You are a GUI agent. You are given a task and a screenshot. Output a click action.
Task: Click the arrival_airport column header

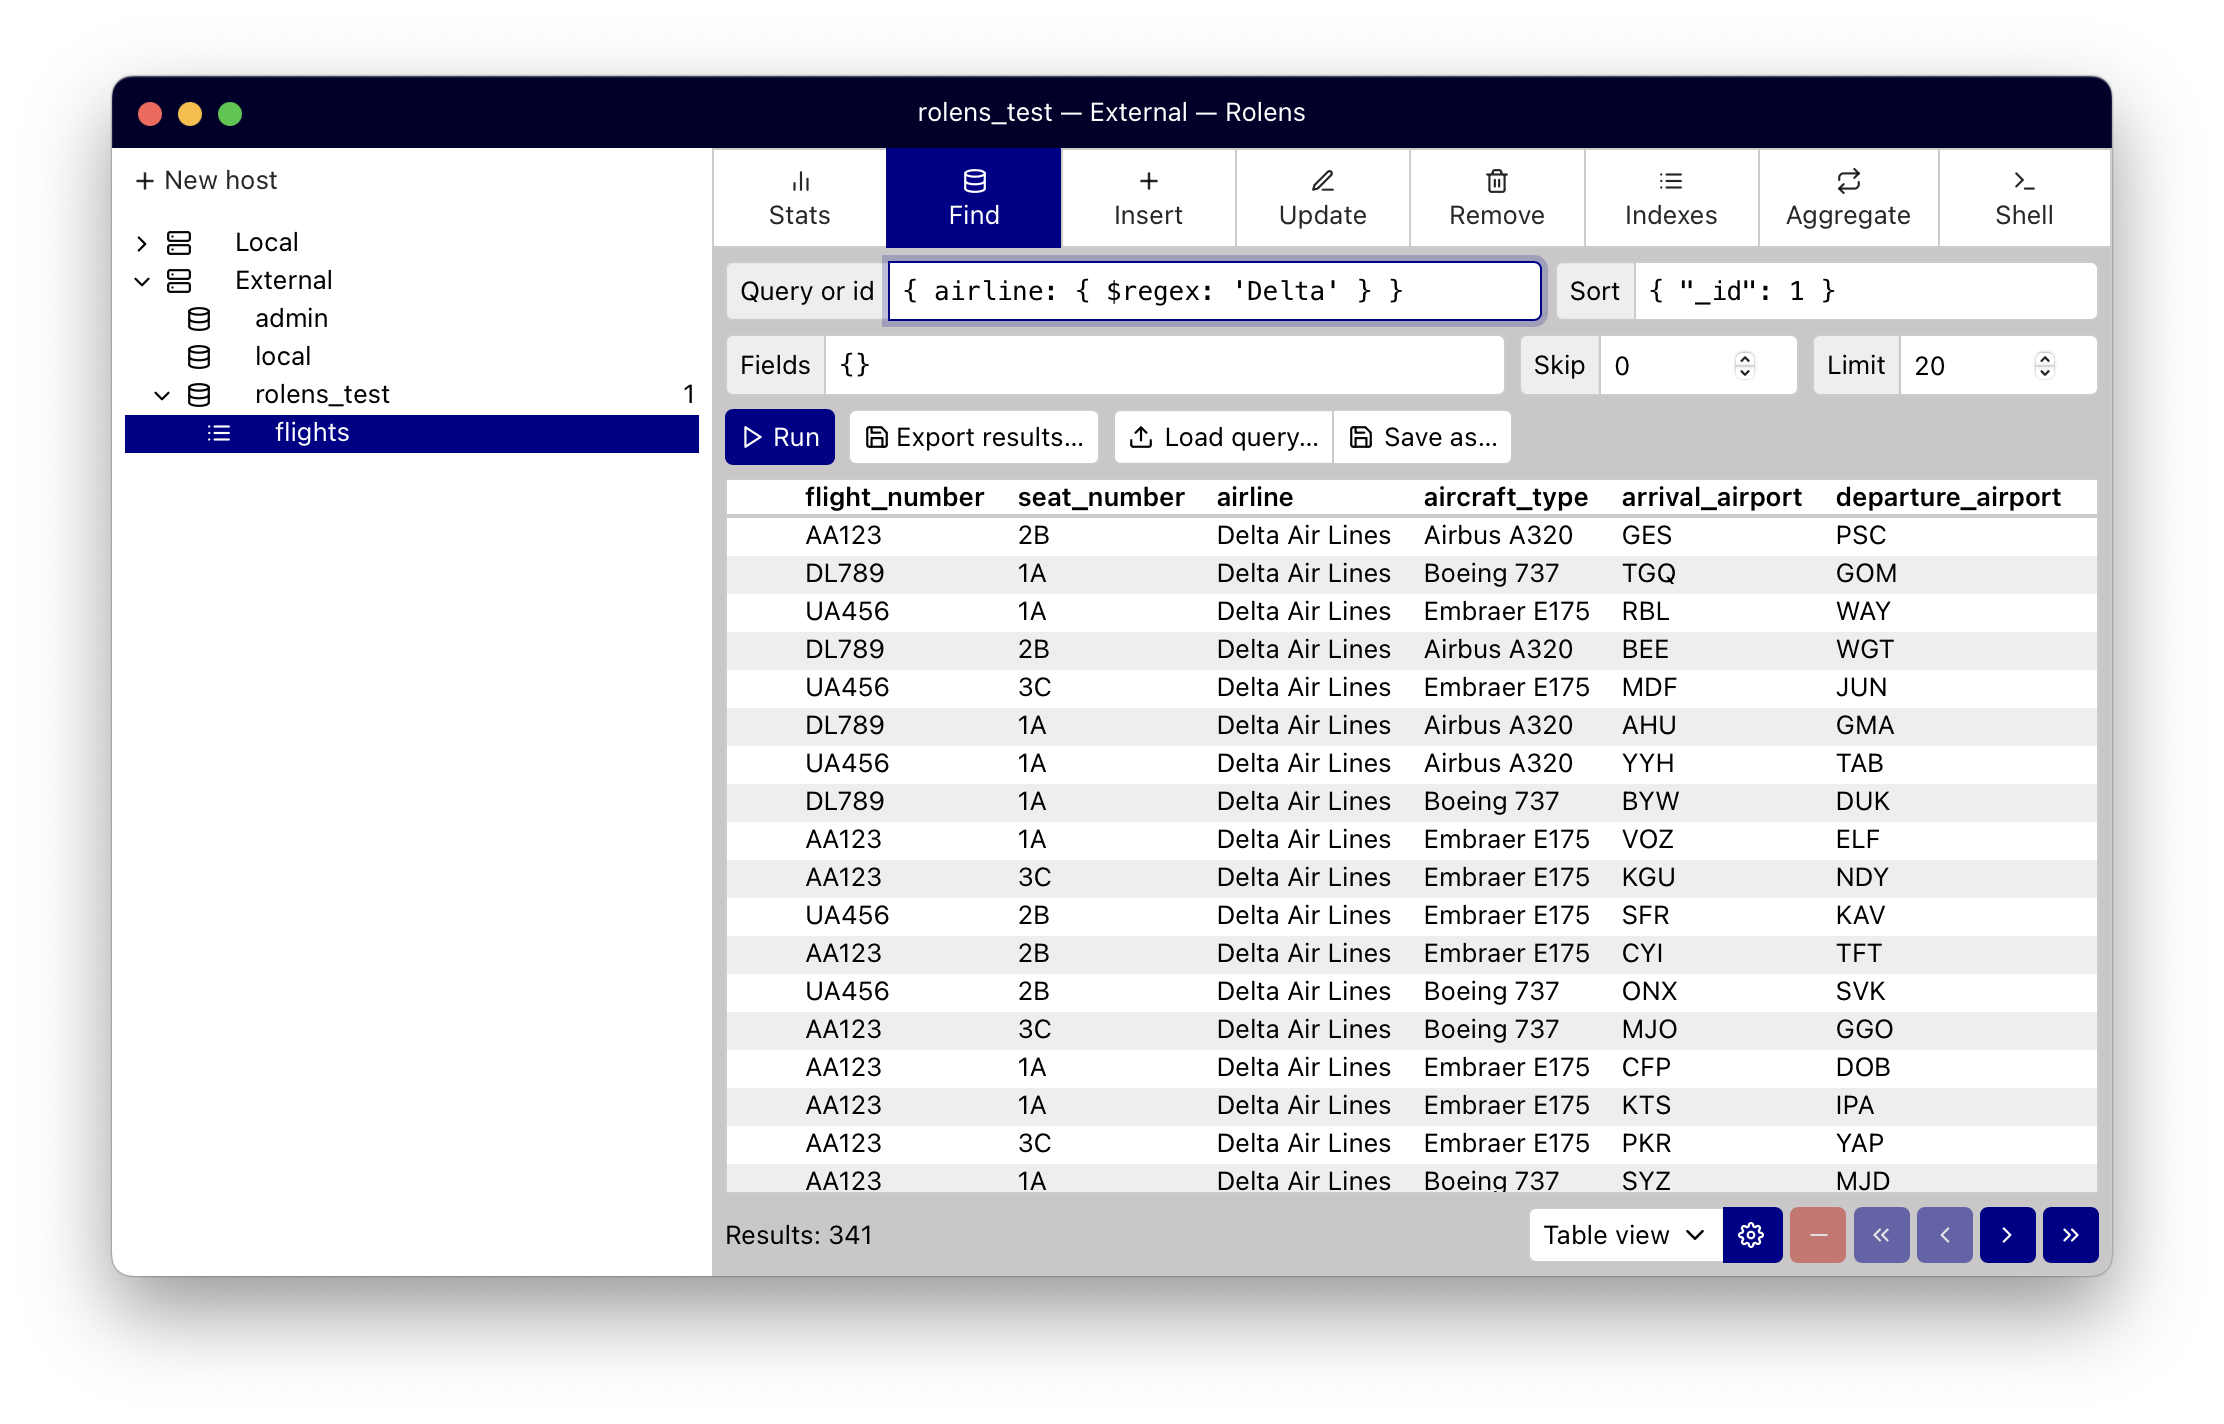pos(1711,497)
